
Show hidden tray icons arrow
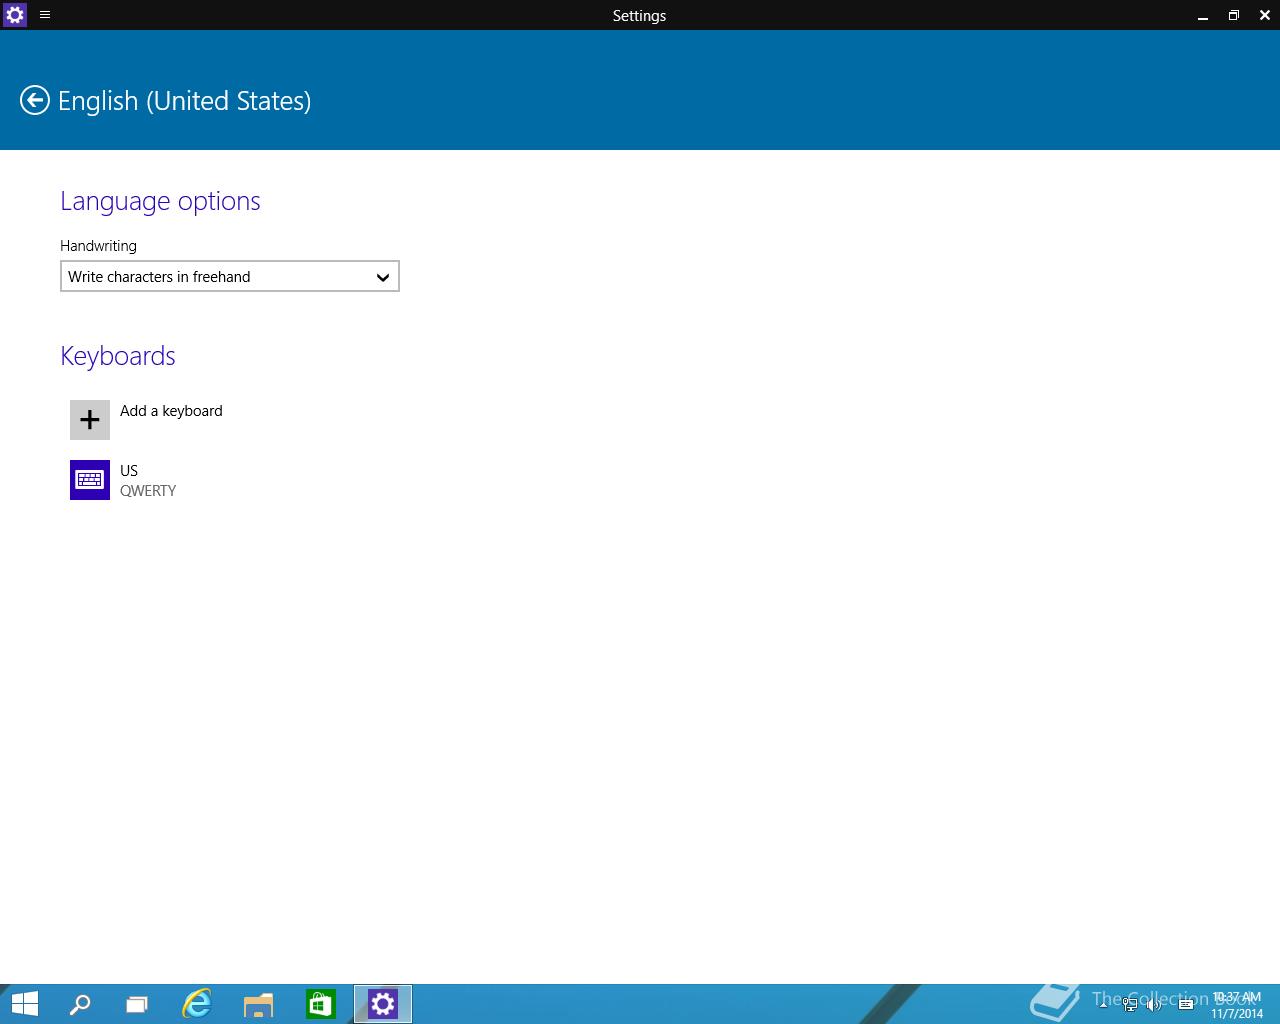[x=1103, y=1004]
